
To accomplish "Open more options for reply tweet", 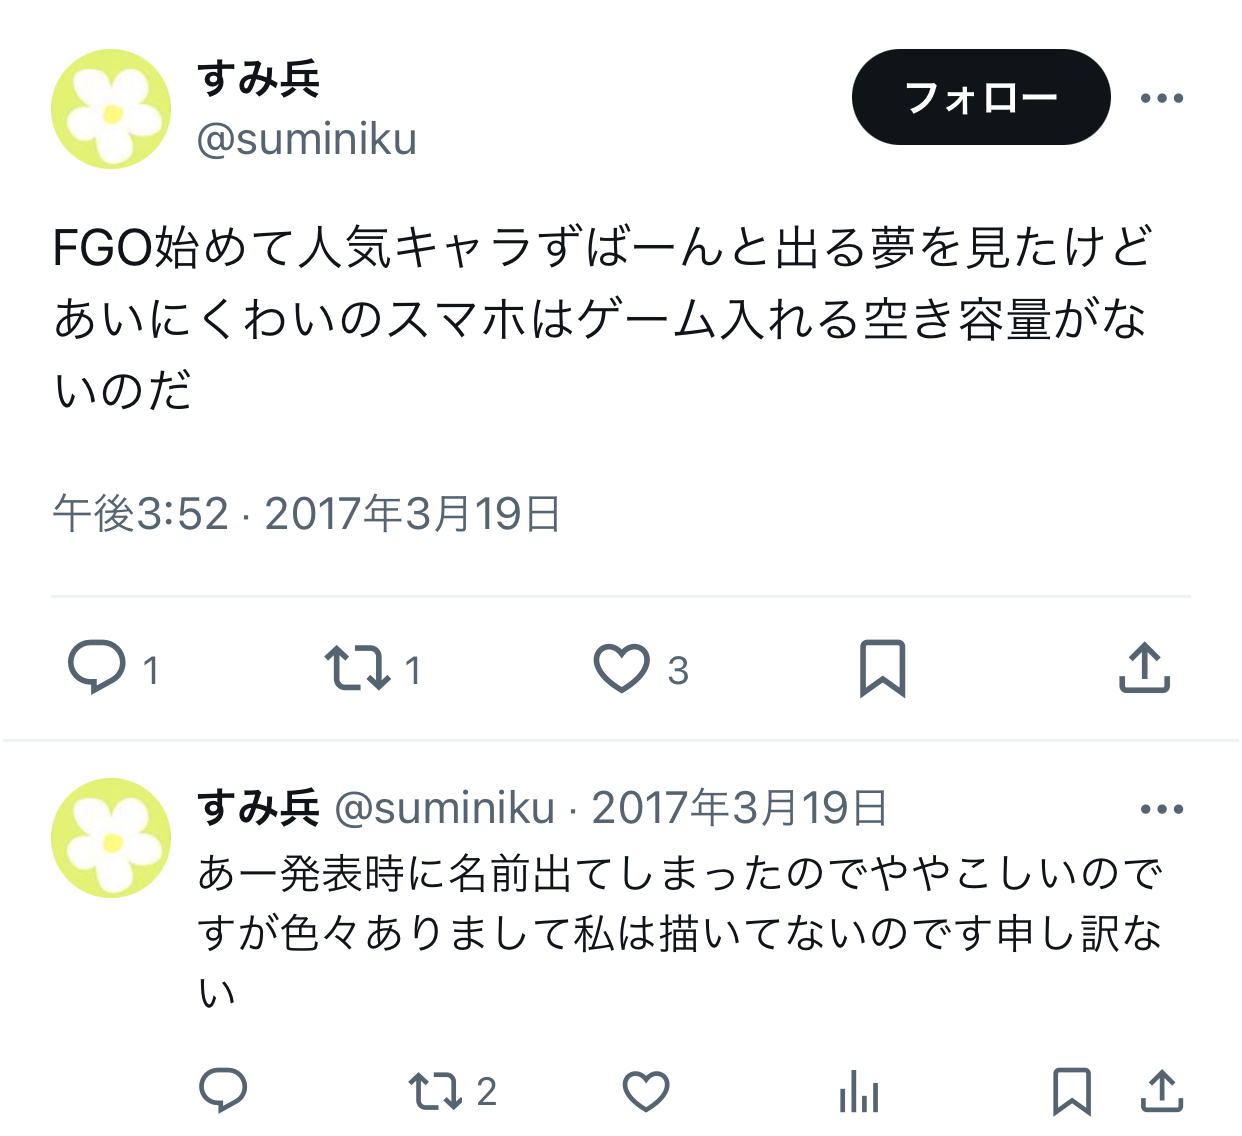I will [1162, 809].
